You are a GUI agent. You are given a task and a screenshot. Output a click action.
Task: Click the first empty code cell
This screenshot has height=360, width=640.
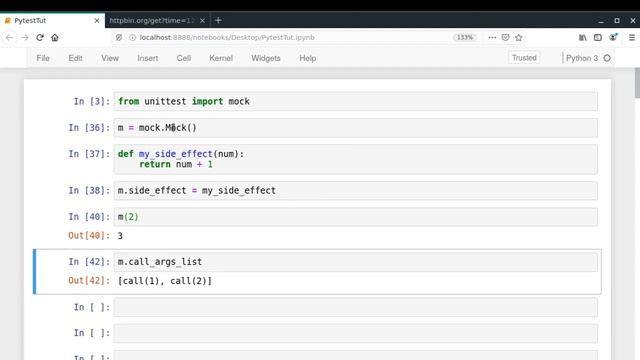click(356, 307)
